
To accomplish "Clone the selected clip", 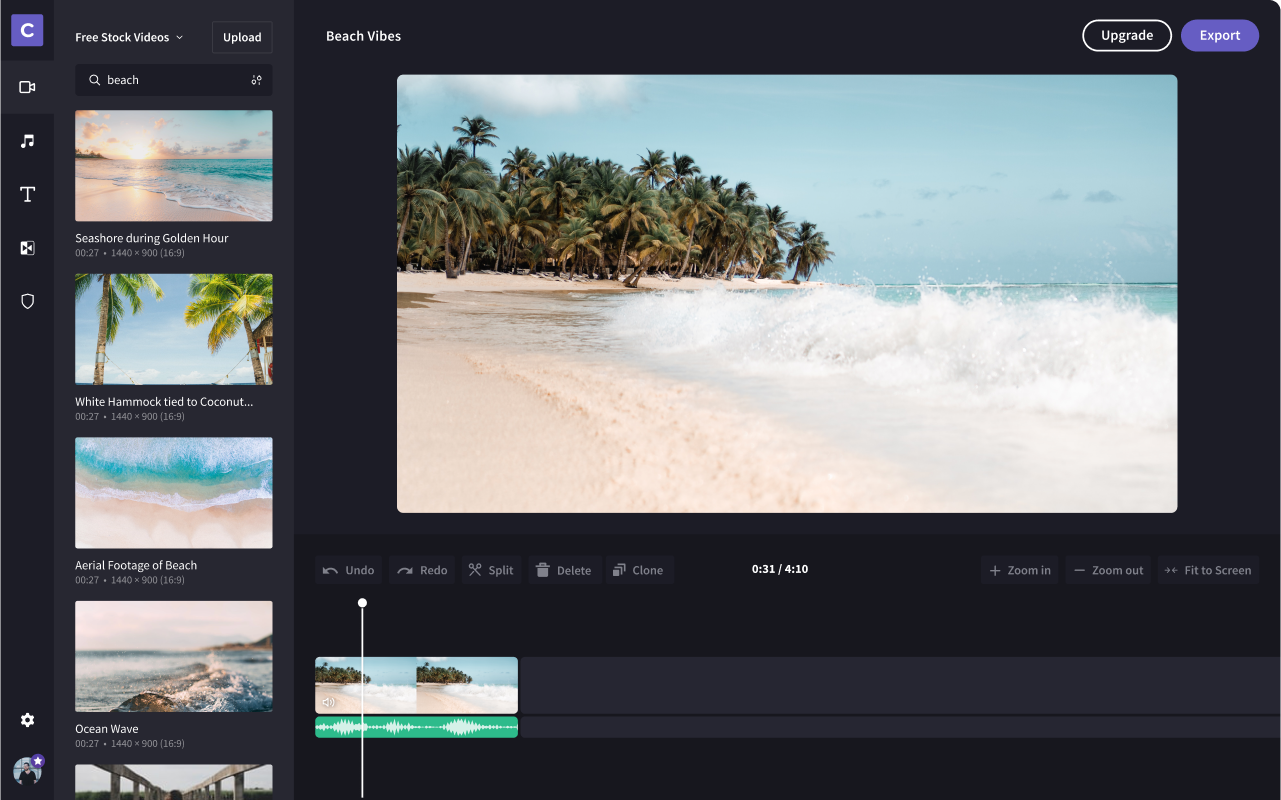I will point(638,570).
